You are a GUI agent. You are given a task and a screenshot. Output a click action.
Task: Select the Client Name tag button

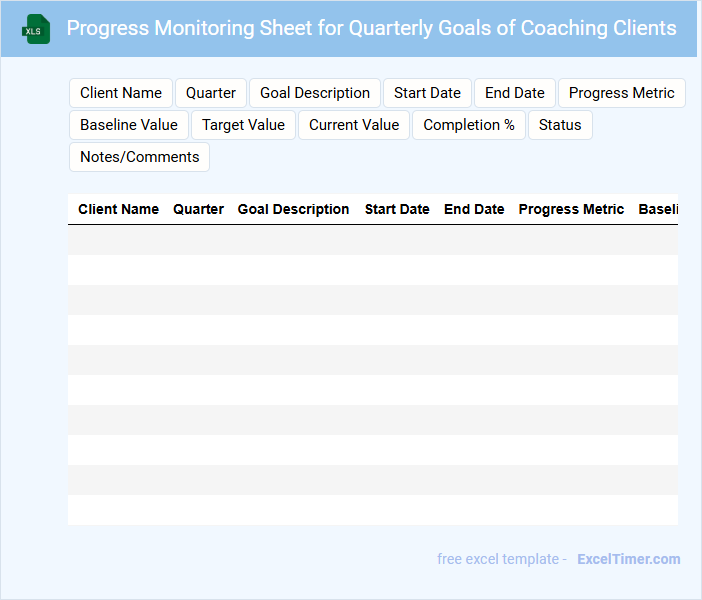(121, 93)
